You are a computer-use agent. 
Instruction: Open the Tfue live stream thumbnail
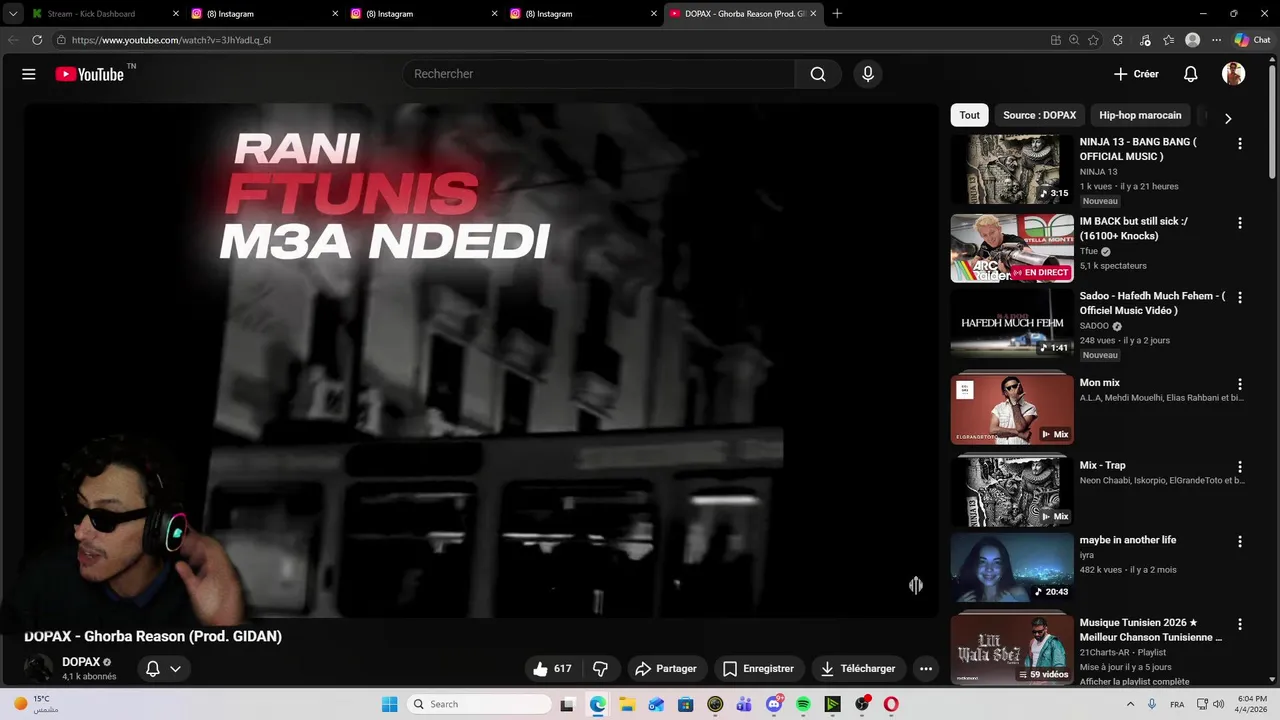click(1012, 248)
